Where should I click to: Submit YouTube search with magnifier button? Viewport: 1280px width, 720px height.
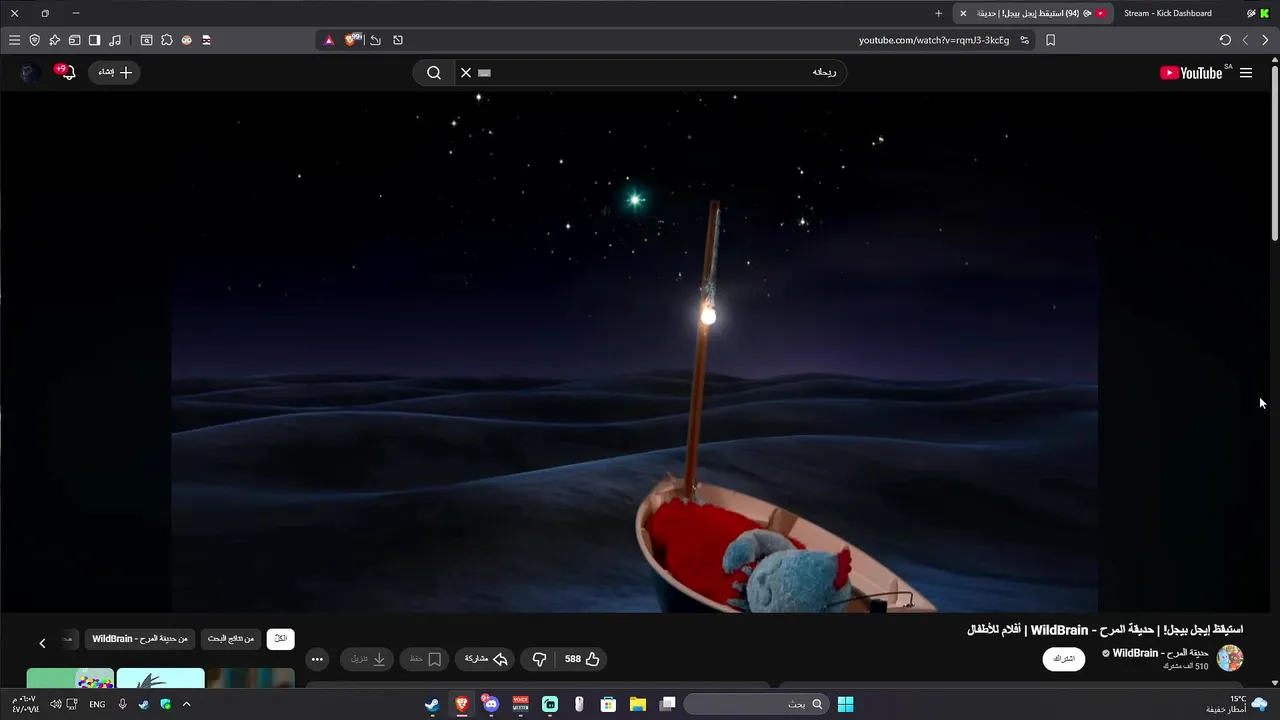(x=434, y=72)
